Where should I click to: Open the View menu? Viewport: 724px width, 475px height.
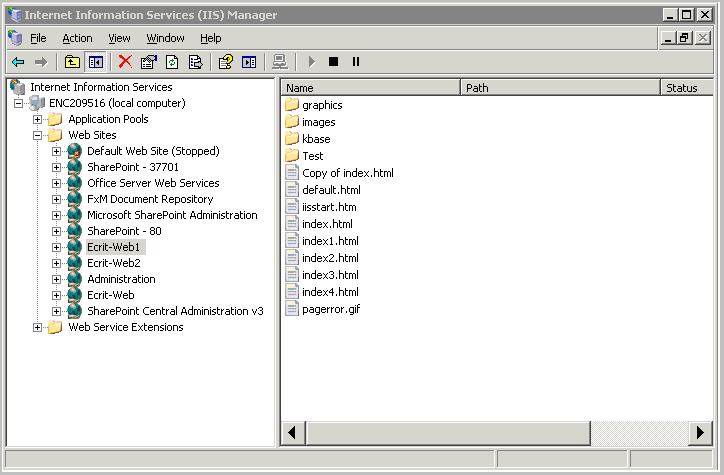[x=119, y=38]
